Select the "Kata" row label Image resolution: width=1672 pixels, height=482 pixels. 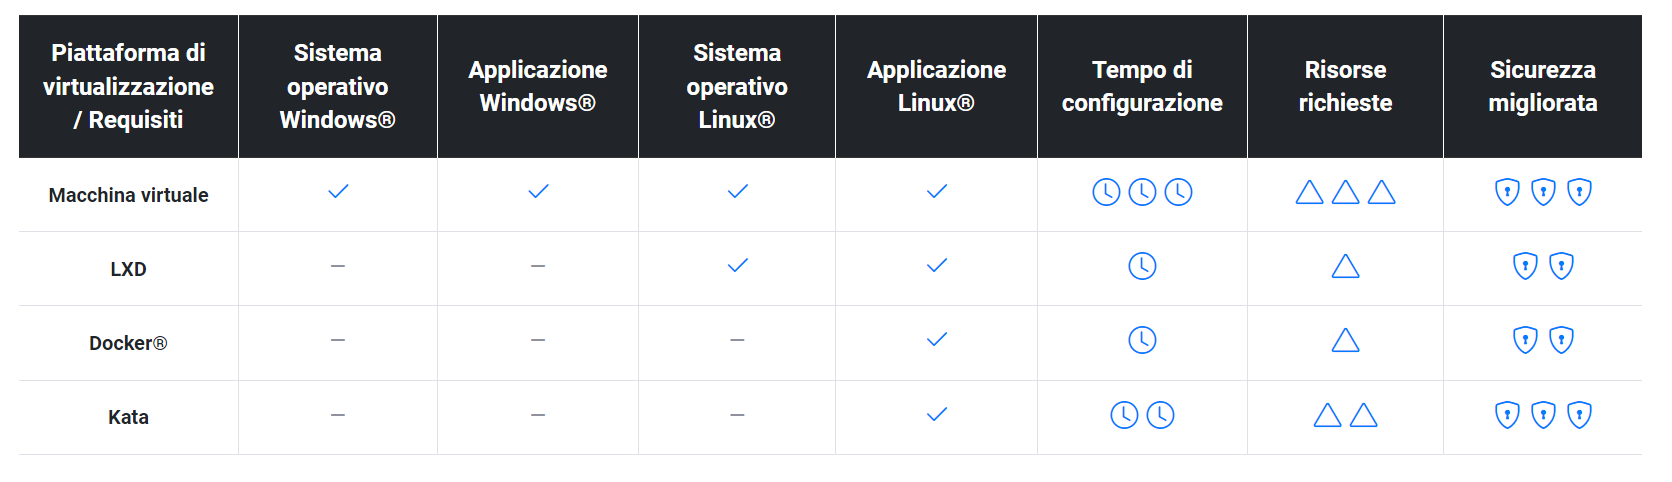coord(128,417)
